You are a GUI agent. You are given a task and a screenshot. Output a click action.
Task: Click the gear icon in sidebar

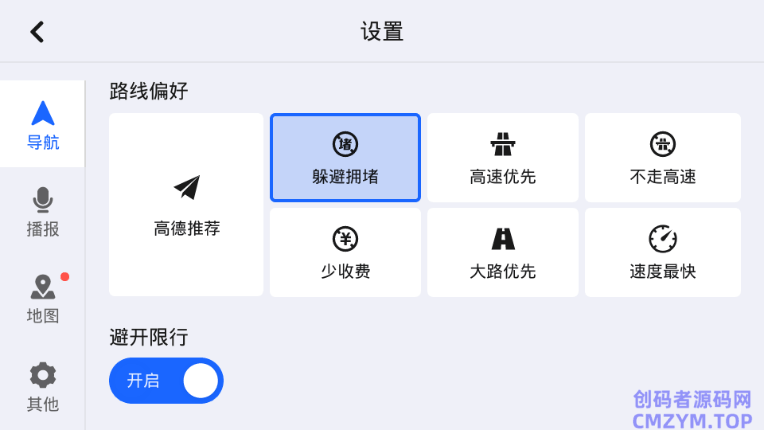[x=42, y=375]
